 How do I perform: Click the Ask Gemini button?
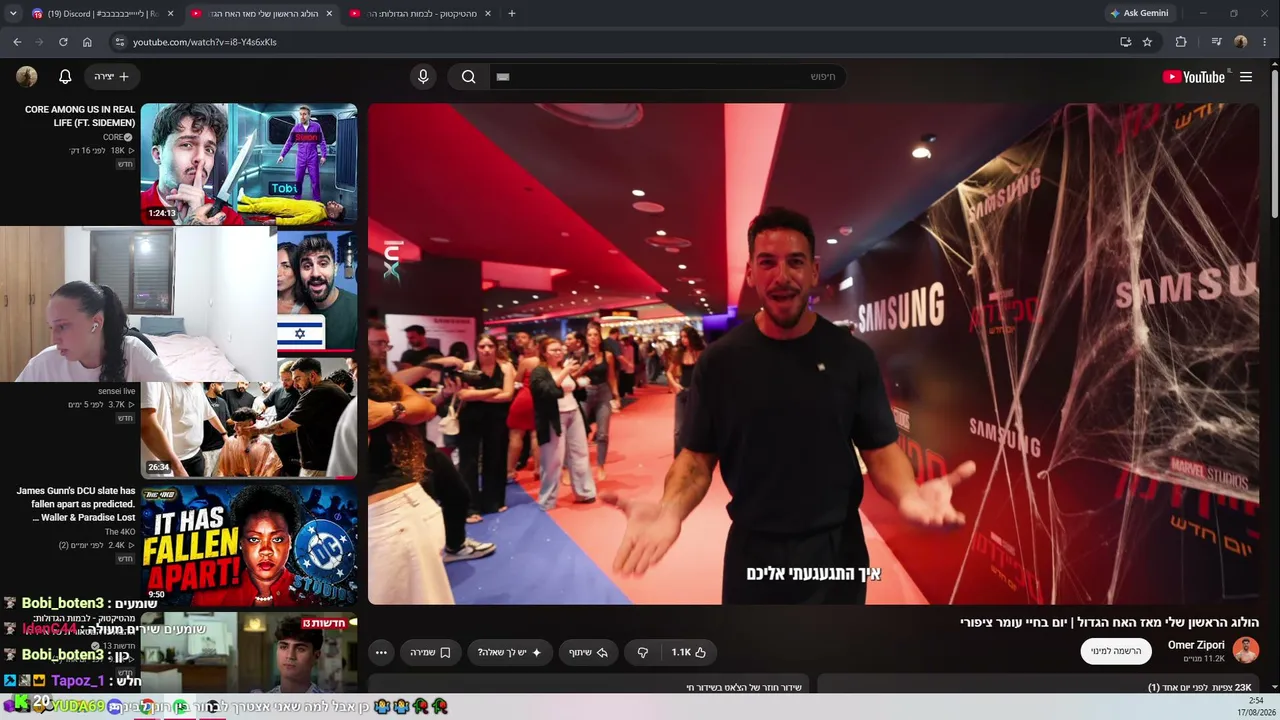tap(1139, 13)
